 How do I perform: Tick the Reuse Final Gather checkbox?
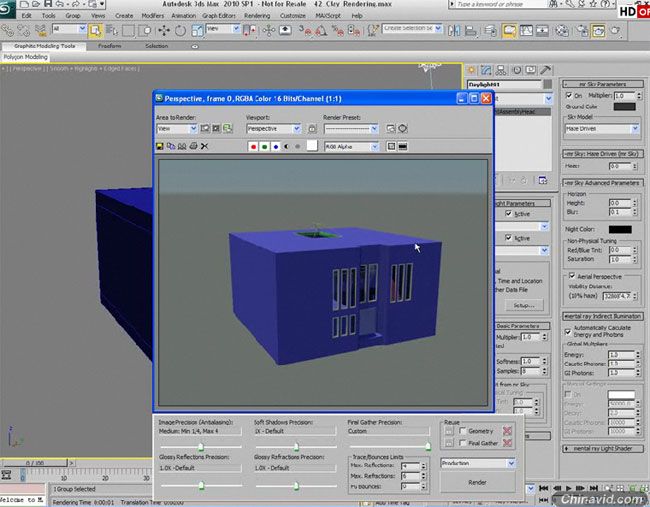(x=463, y=443)
